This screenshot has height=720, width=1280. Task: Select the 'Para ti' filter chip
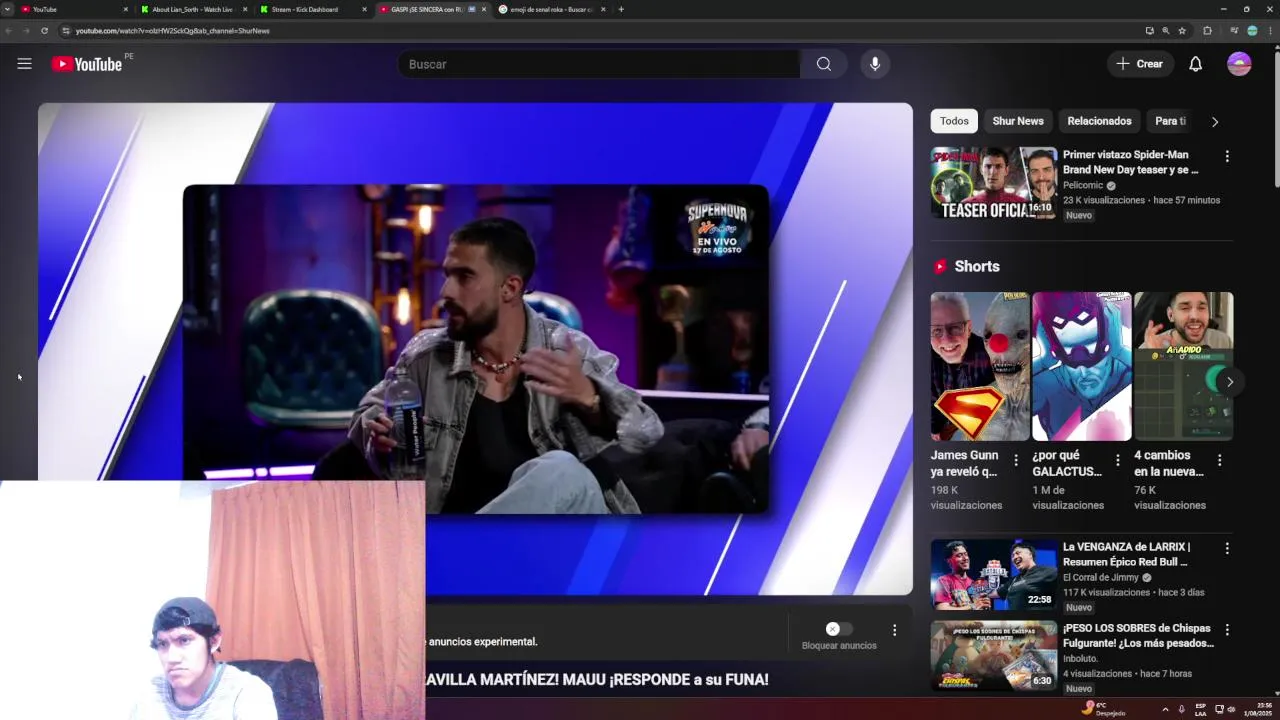coord(1170,121)
